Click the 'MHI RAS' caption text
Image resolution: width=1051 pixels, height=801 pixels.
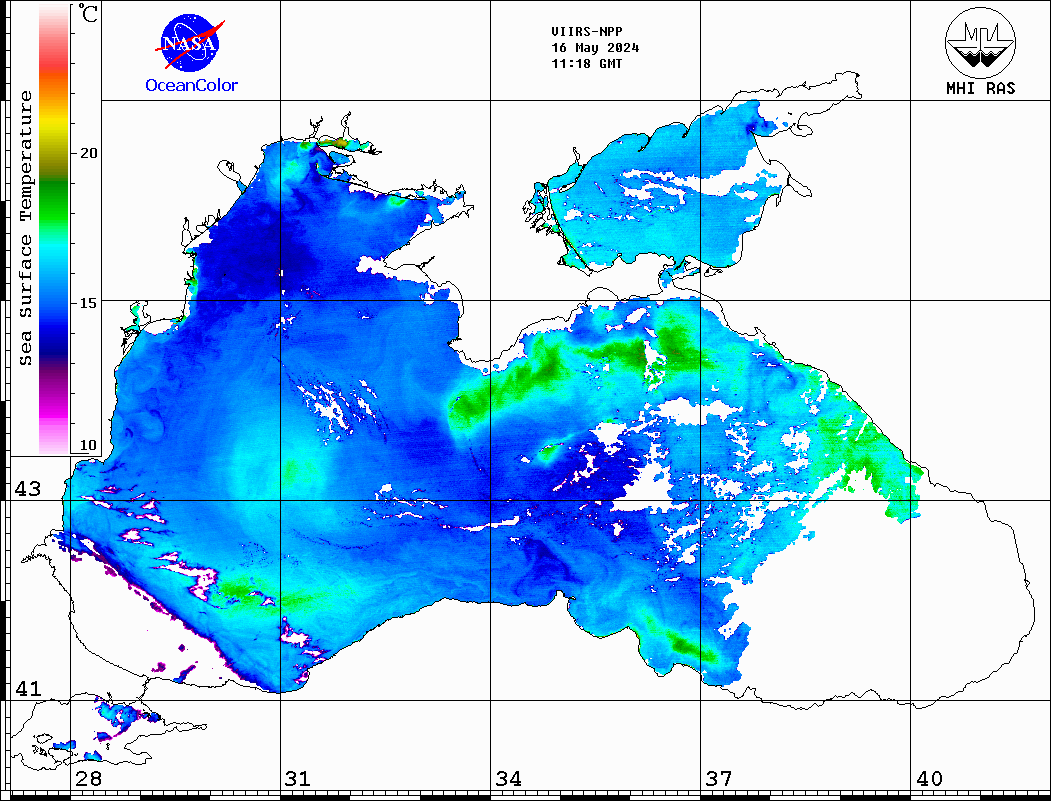tap(980, 88)
